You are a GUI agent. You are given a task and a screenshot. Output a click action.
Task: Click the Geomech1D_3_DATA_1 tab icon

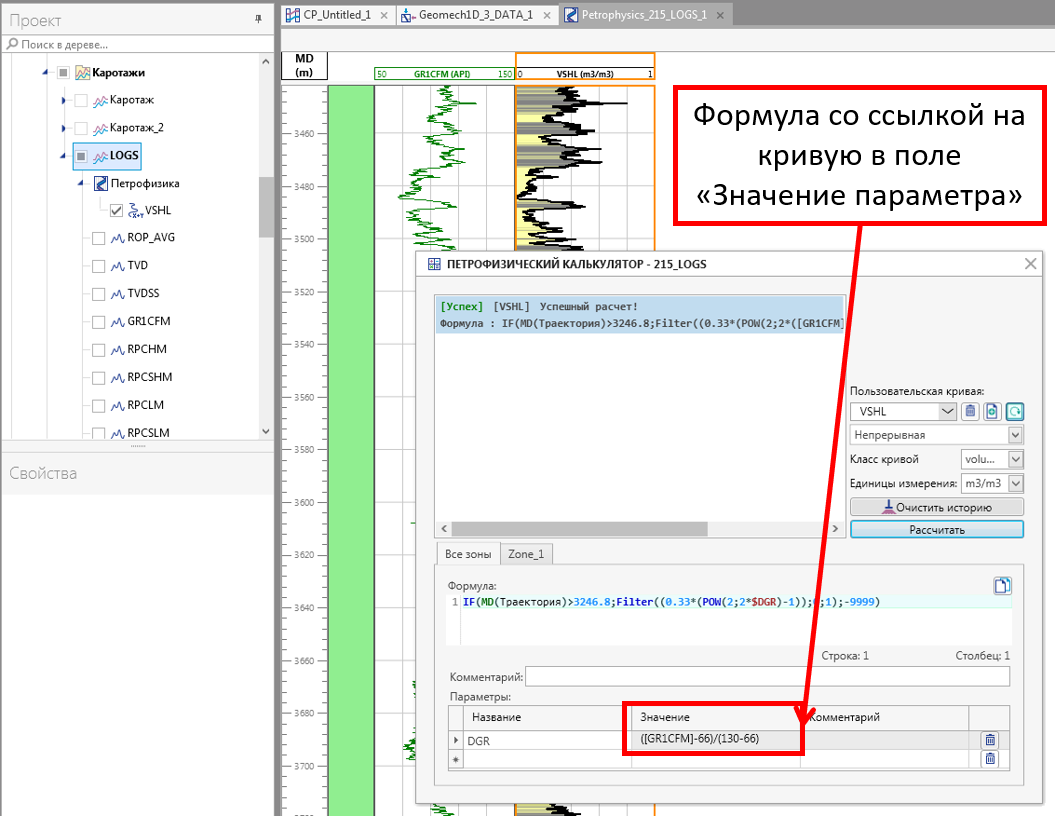click(408, 15)
